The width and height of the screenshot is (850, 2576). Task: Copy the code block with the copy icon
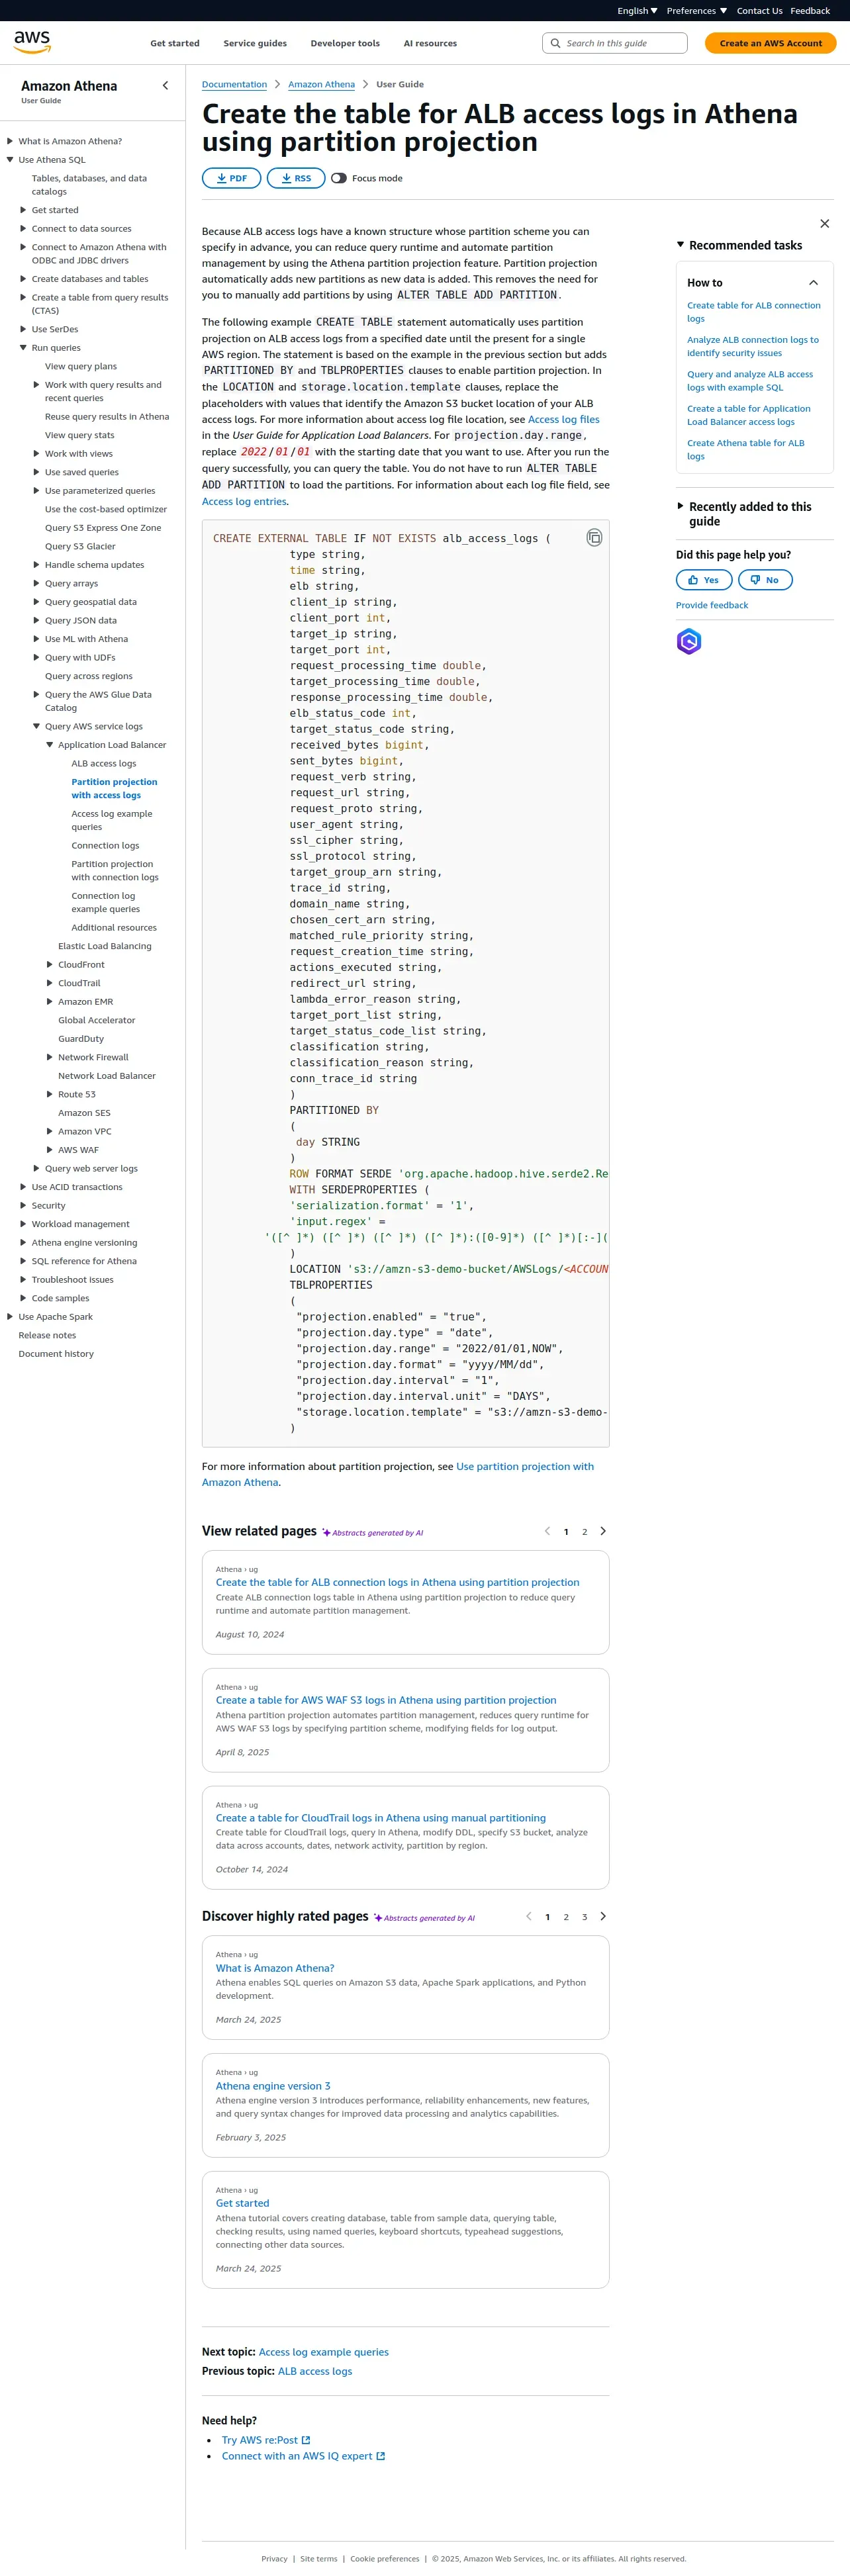pos(594,538)
